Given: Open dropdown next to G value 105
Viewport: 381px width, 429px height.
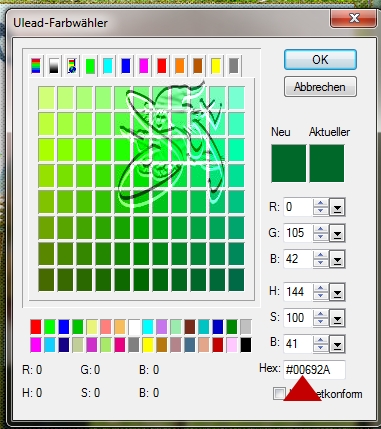Looking at the screenshot, I should 337,233.
